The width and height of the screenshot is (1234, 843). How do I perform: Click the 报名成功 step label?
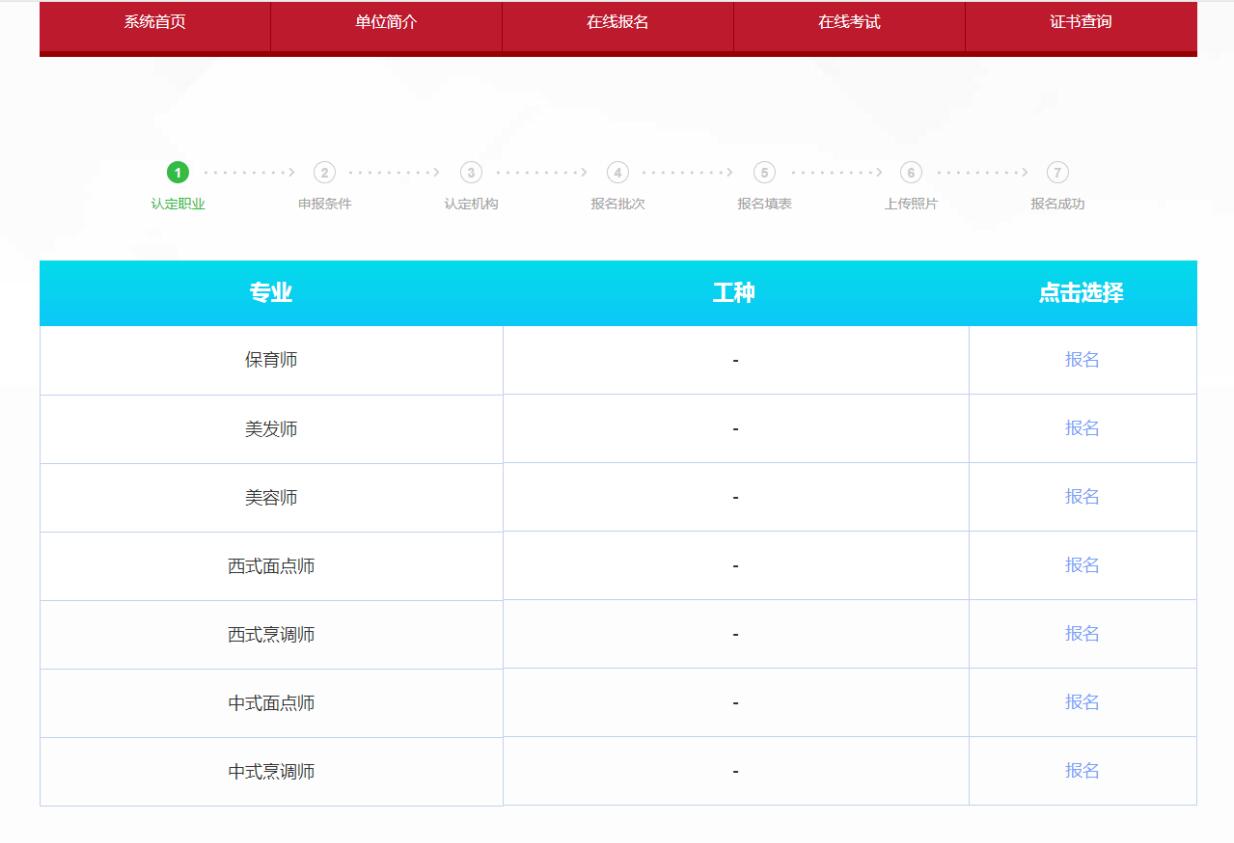1058,205
